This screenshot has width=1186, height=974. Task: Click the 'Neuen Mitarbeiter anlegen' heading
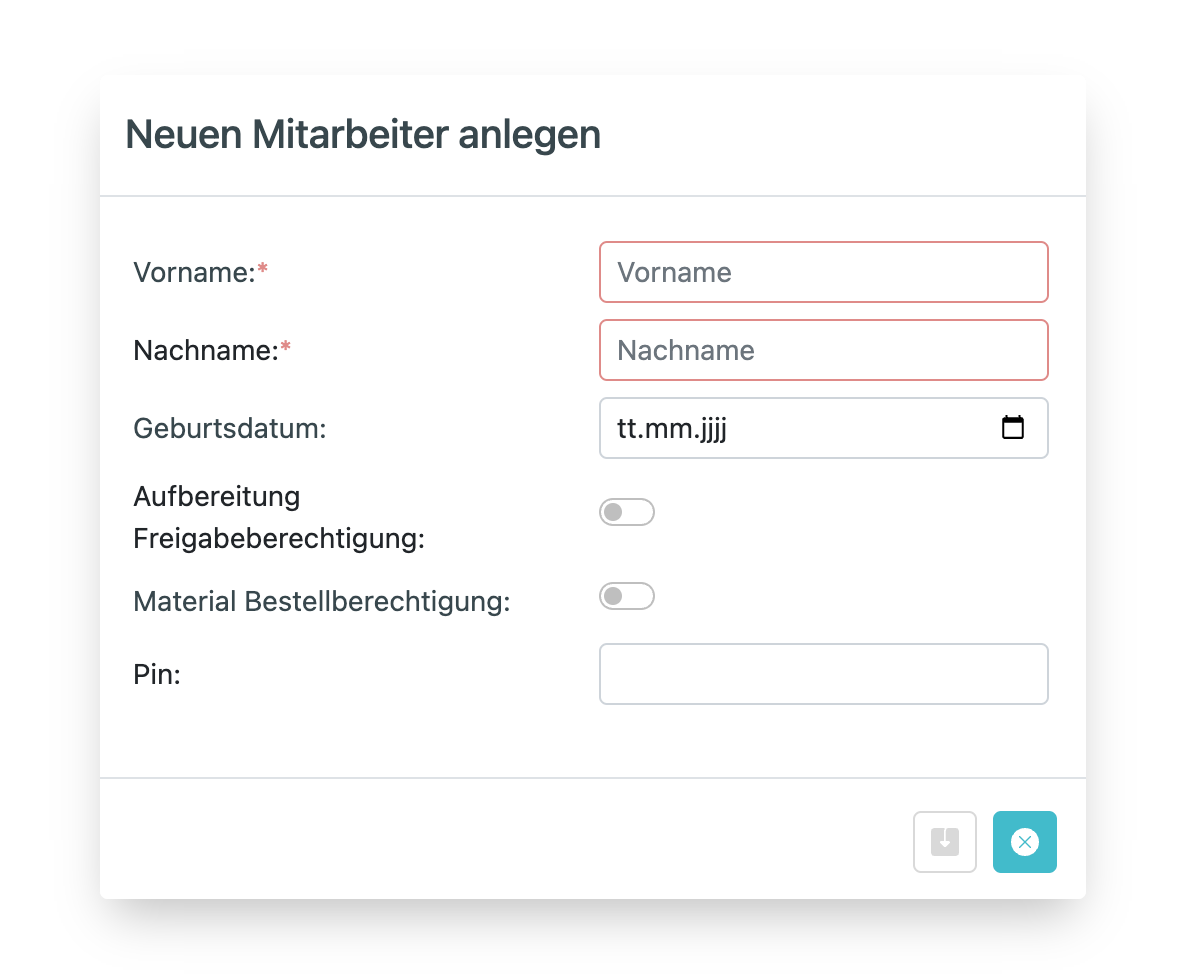363,135
